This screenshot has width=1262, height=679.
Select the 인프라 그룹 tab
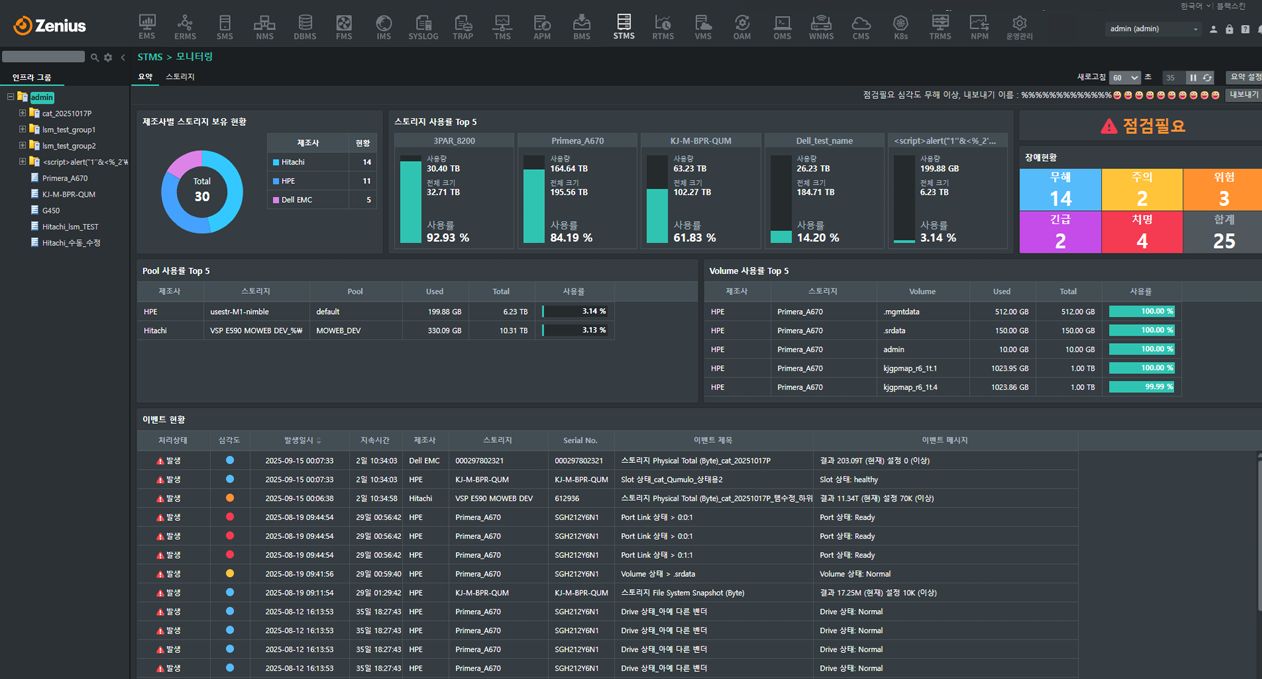pyautogui.click(x=32, y=77)
